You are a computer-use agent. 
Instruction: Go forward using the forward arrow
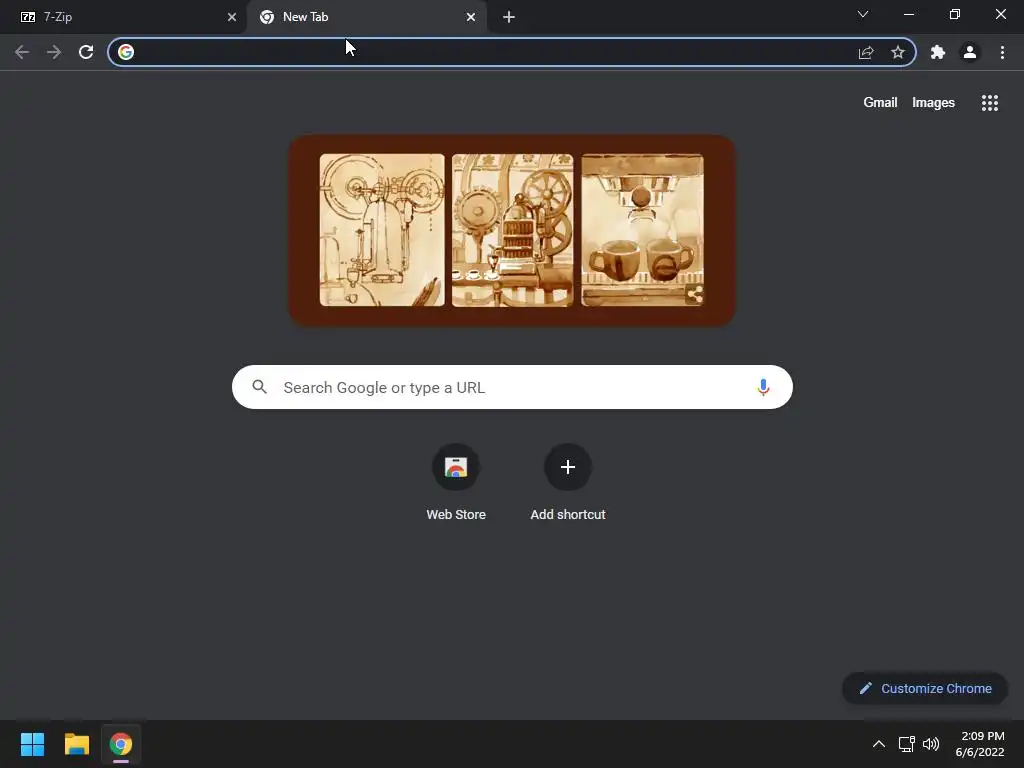[x=54, y=52]
